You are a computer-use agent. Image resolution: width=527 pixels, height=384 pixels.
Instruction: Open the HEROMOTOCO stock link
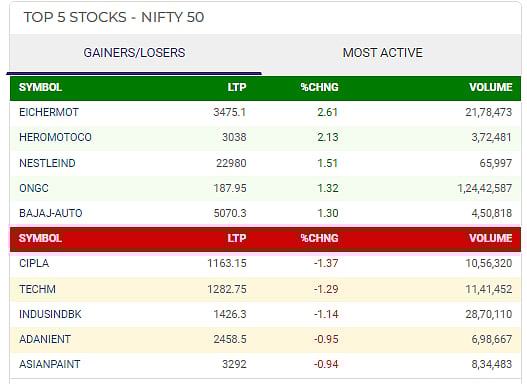(x=55, y=137)
